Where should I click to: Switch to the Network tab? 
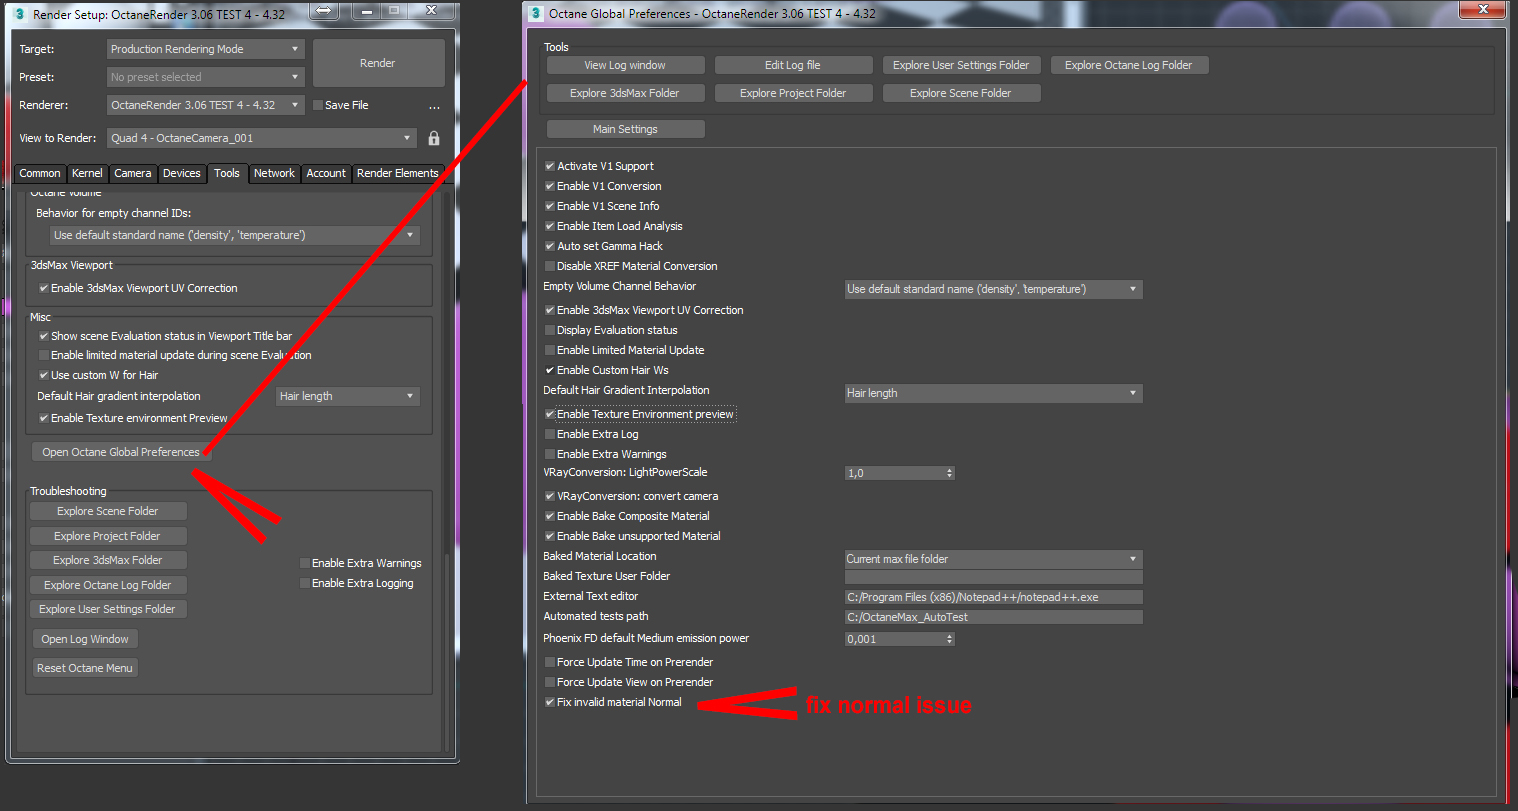click(274, 173)
